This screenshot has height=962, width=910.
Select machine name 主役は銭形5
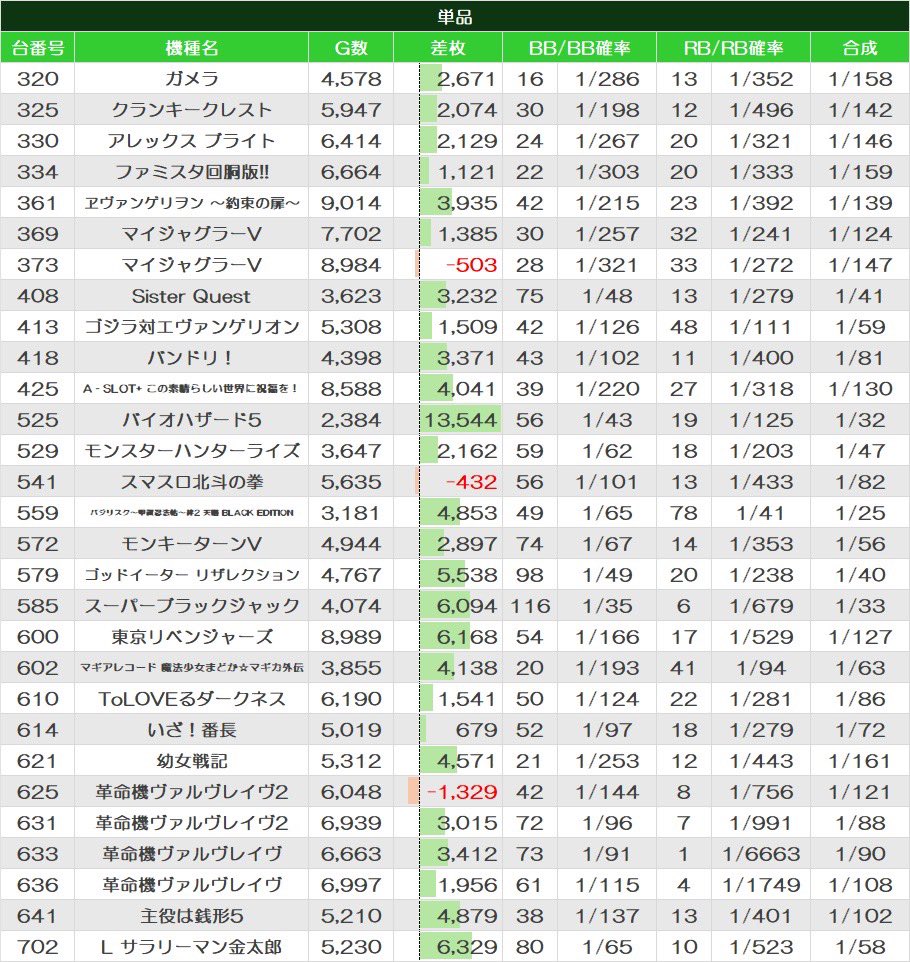coord(191,915)
